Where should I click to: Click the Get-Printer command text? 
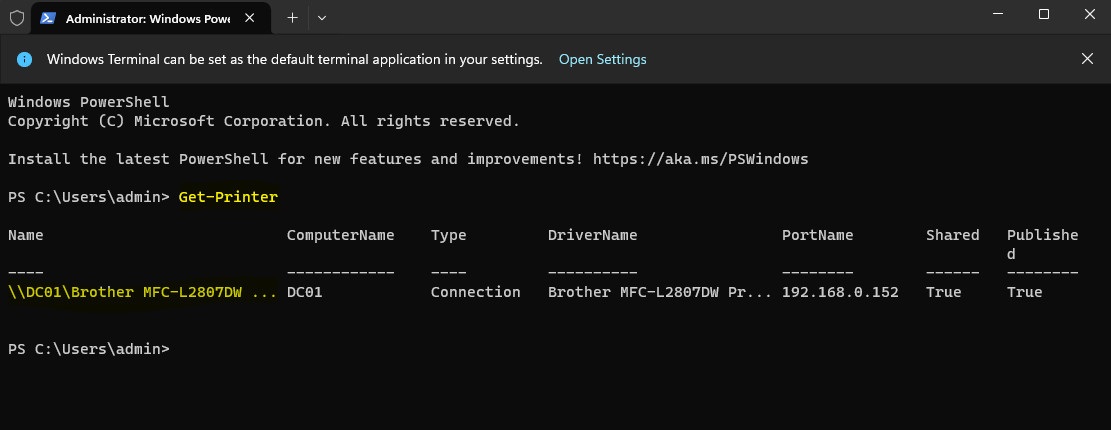pos(228,197)
